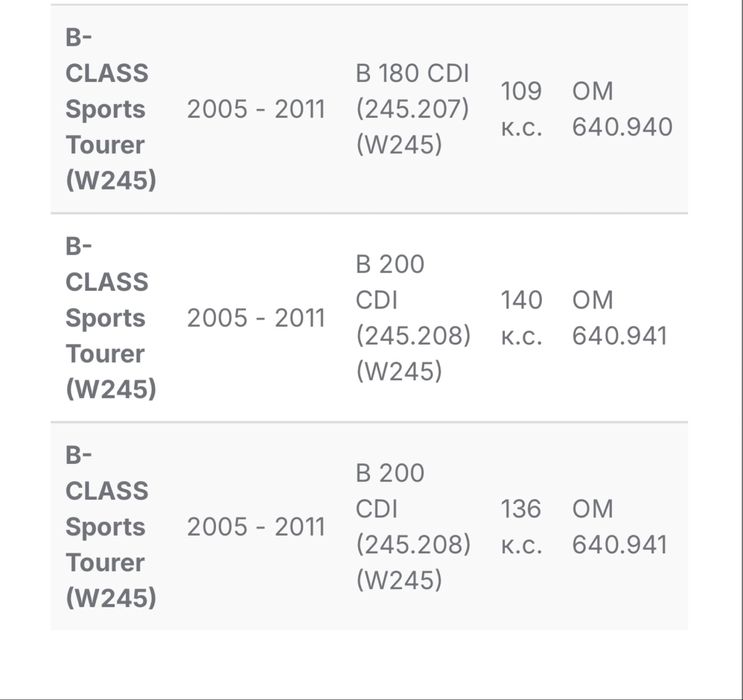The width and height of the screenshot is (743, 700).
Task: Click OM 640.941 in the 136 к.с. row
Action: click(619, 527)
